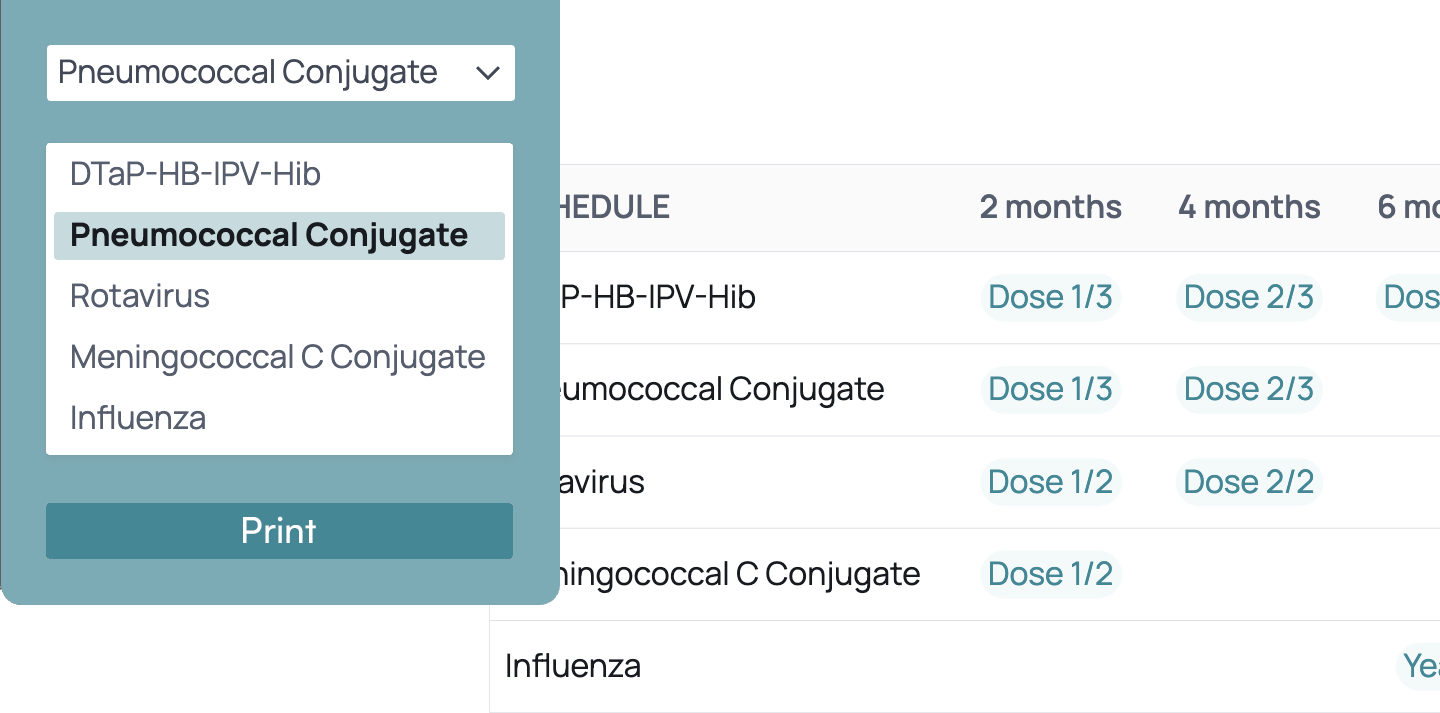Viewport: 1440px width, 713px height.
Task: Click the Influenza row label in table
Action: point(573,666)
